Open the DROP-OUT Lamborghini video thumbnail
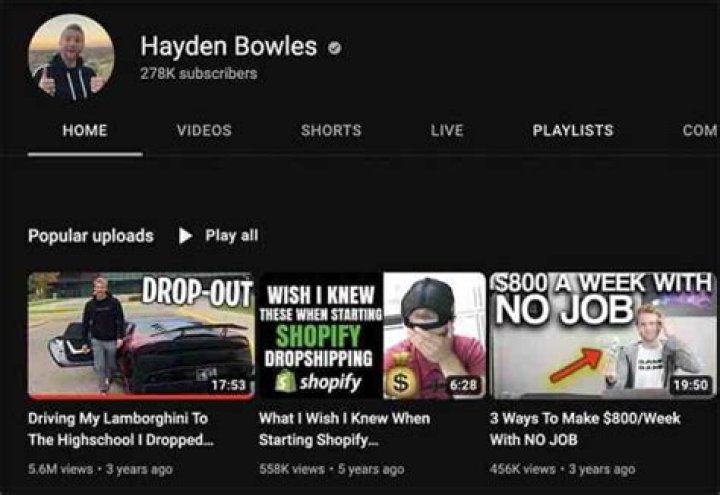Image resolution: width=720 pixels, height=495 pixels. (141, 336)
